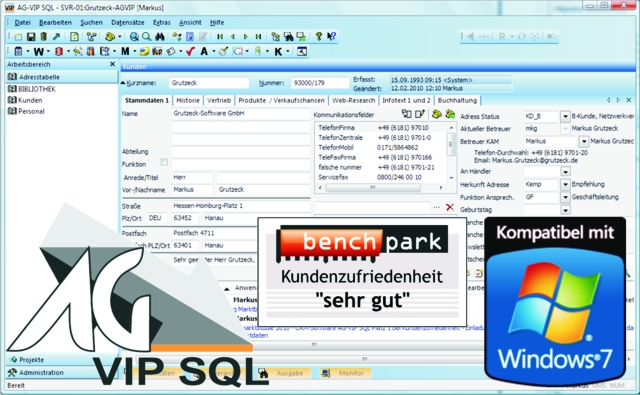Close the Arbeitsbereich panel
This screenshot has width=640, height=395.
tap(113, 64)
